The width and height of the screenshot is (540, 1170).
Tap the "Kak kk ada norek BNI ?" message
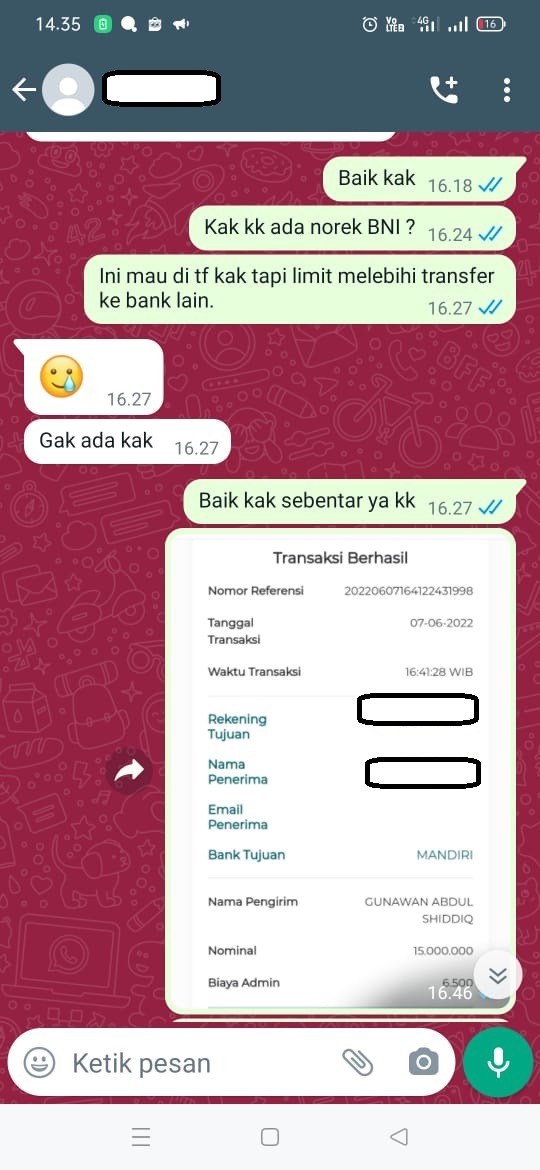352,228
